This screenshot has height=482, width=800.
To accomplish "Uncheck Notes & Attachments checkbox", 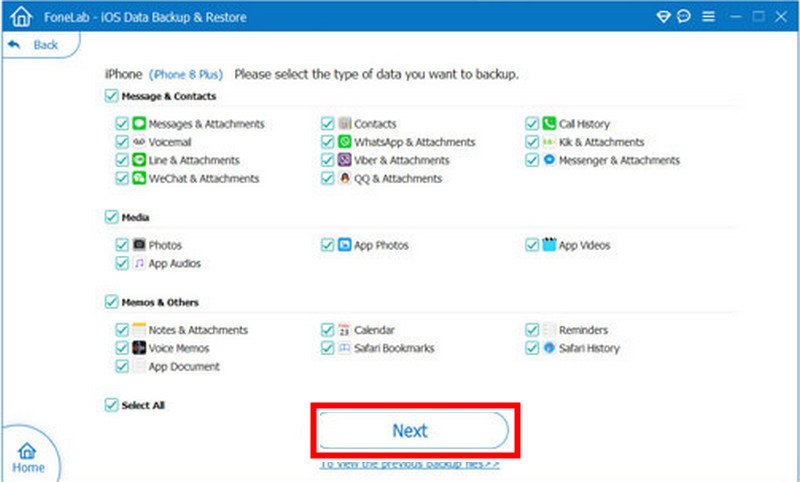I will 122,330.
